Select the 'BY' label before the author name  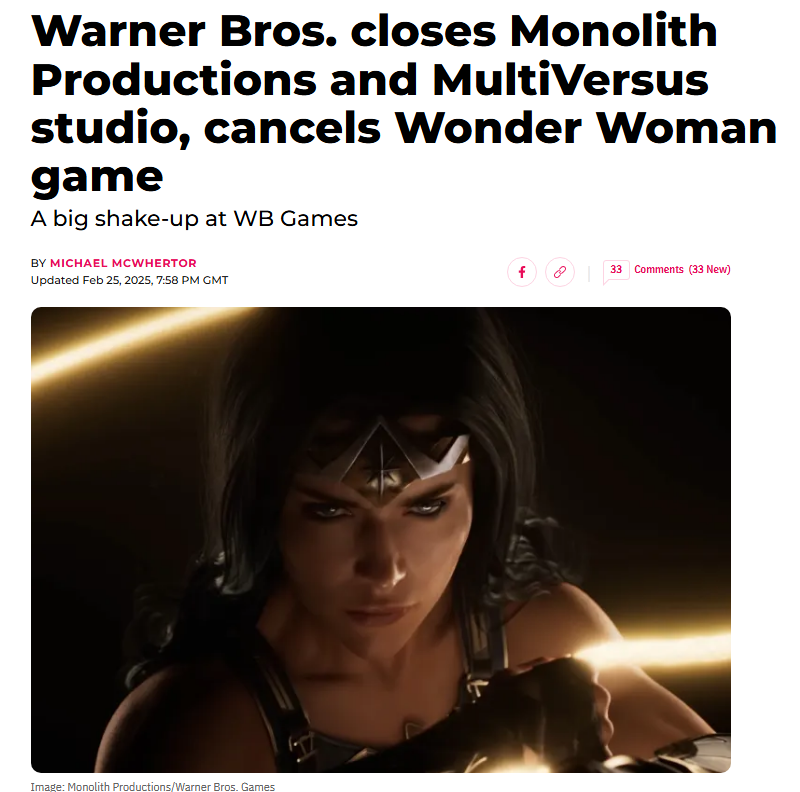38,263
